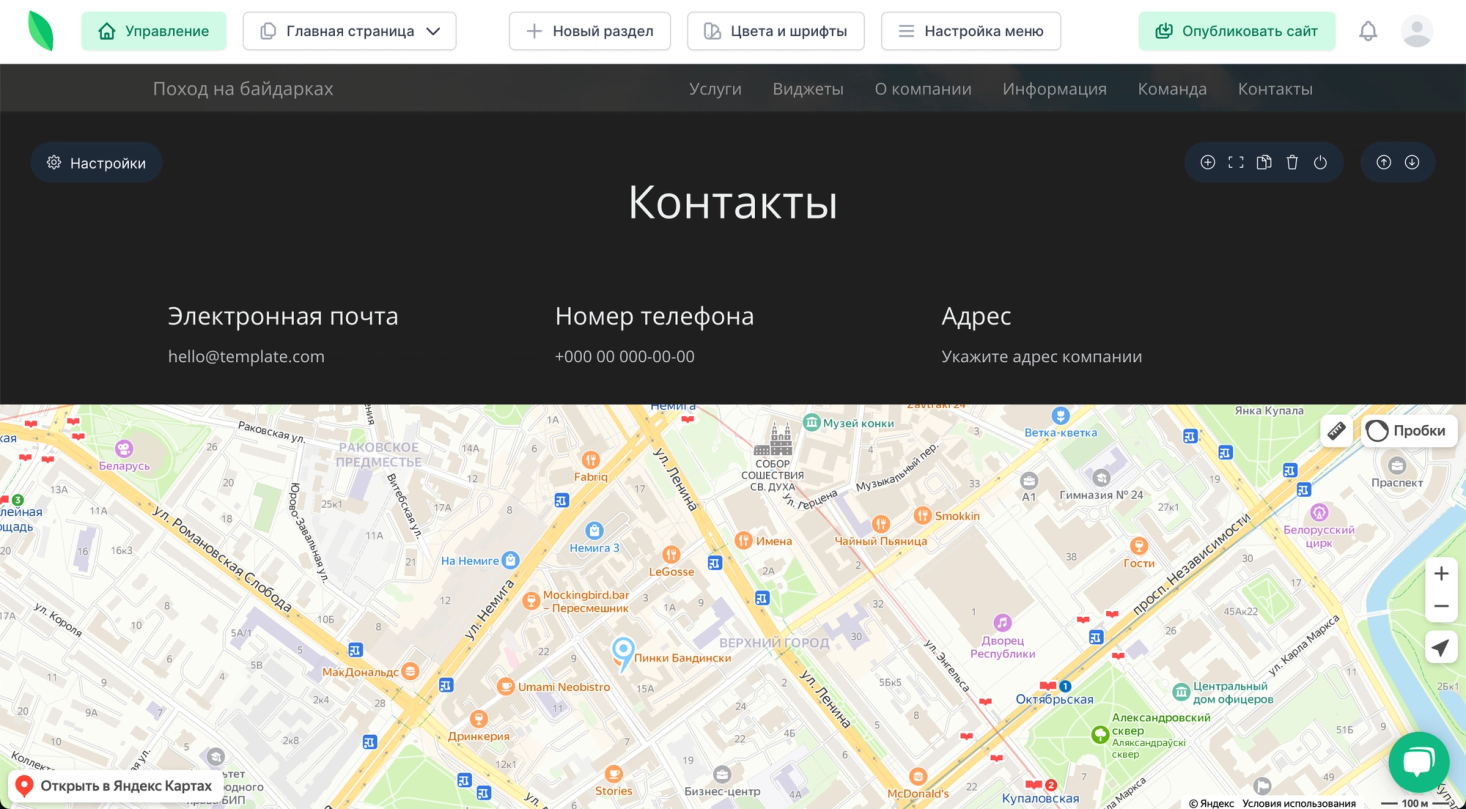Image resolution: width=1466 pixels, height=809 pixels.
Task: Click Mockingbird.bar map marker
Action: pyautogui.click(x=531, y=601)
